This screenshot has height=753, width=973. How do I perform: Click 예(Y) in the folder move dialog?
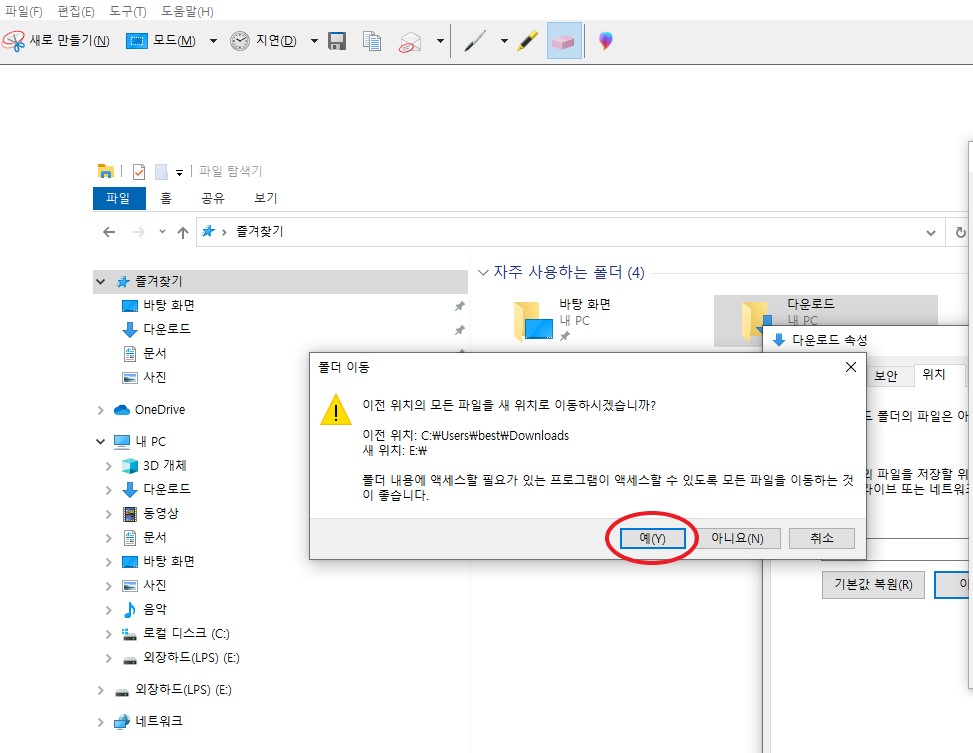tap(652, 538)
